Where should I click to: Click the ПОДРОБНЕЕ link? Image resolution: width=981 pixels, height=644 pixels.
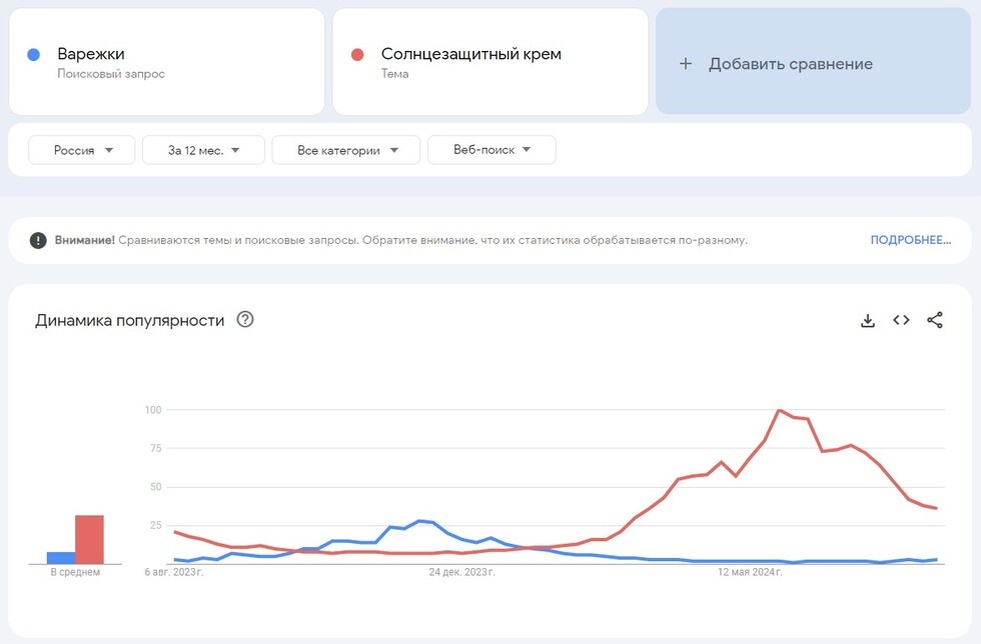(910, 240)
